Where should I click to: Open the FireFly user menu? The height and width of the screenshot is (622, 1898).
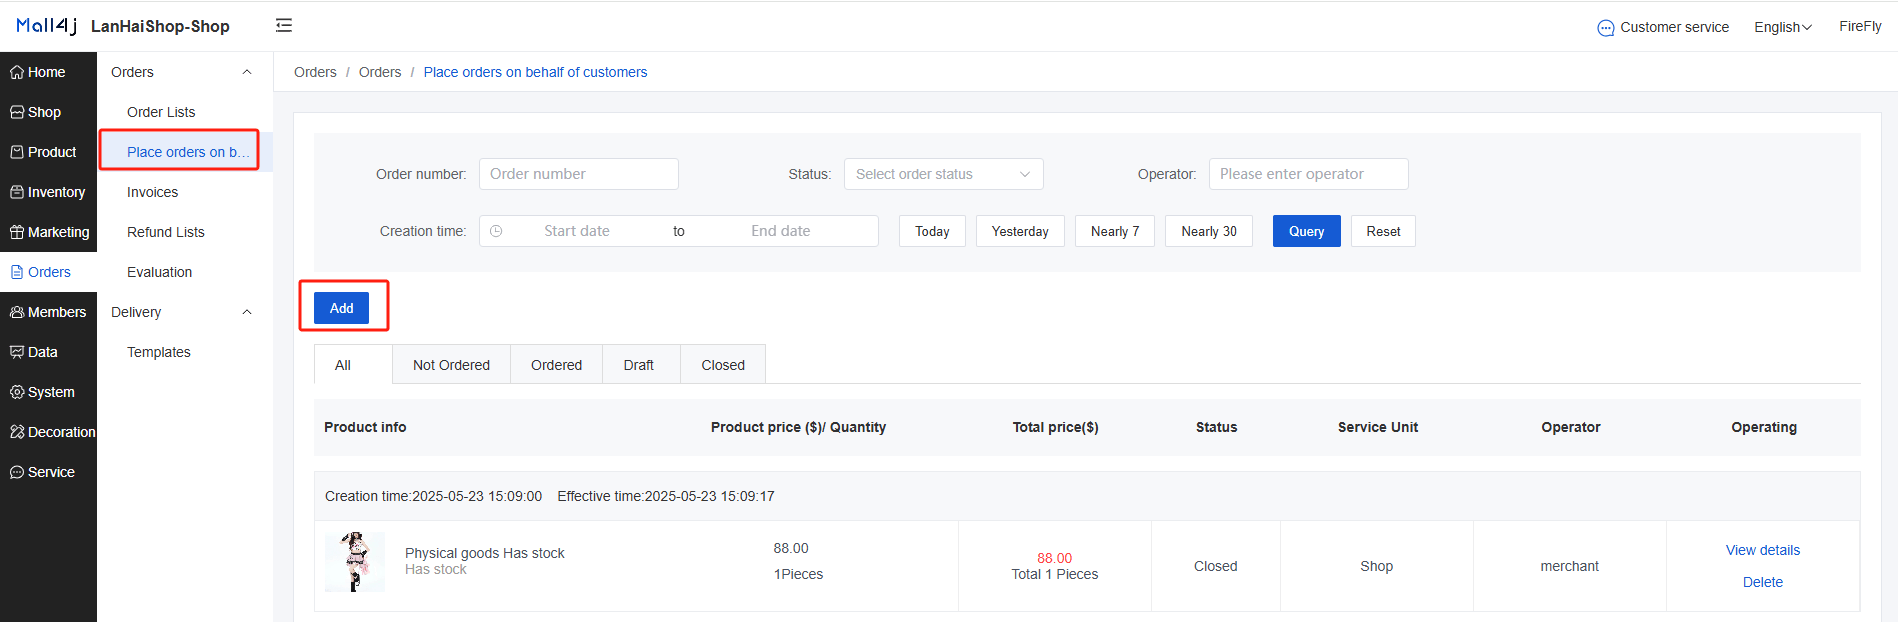pos(1860,26)
